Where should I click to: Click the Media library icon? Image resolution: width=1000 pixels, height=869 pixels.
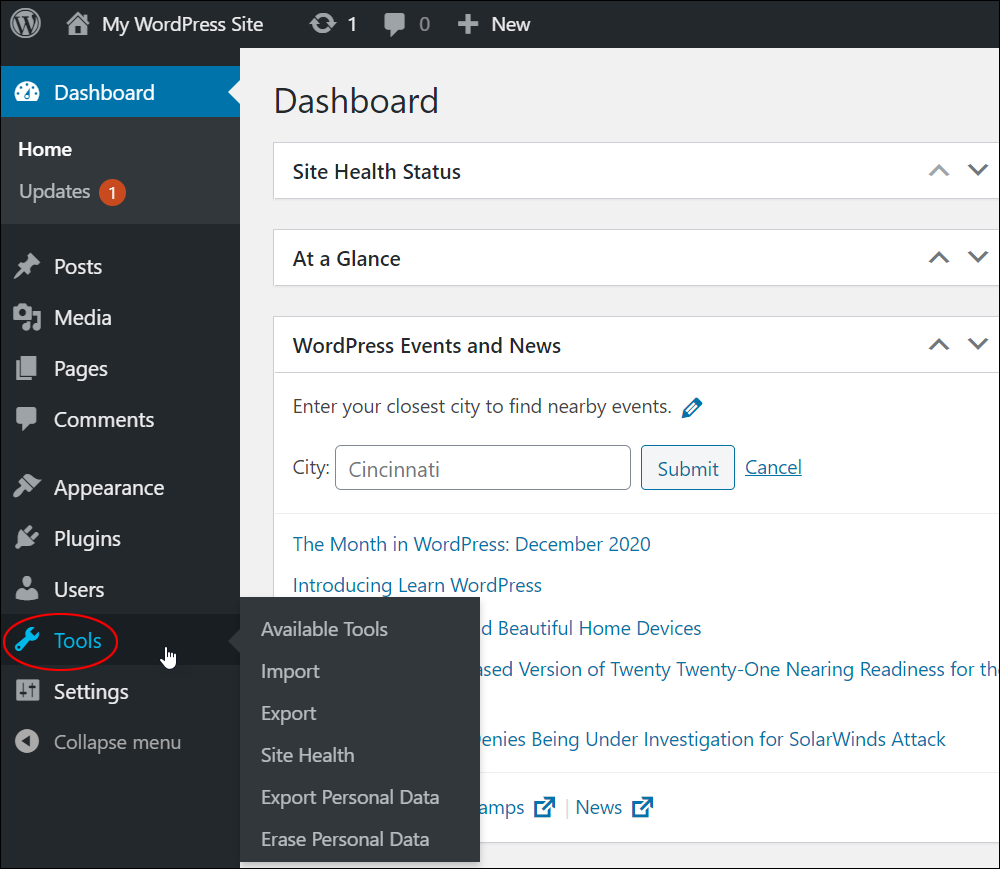27,318
